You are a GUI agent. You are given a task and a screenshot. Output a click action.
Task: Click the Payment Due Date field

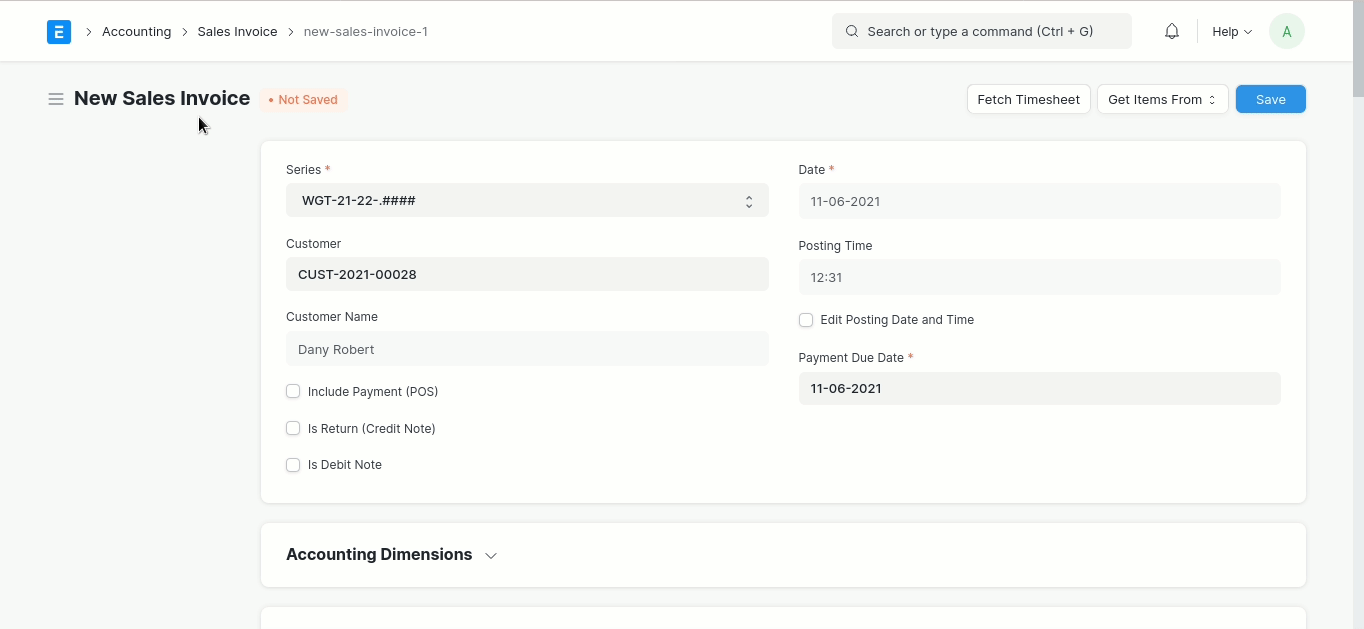(x=1039, y=389)
